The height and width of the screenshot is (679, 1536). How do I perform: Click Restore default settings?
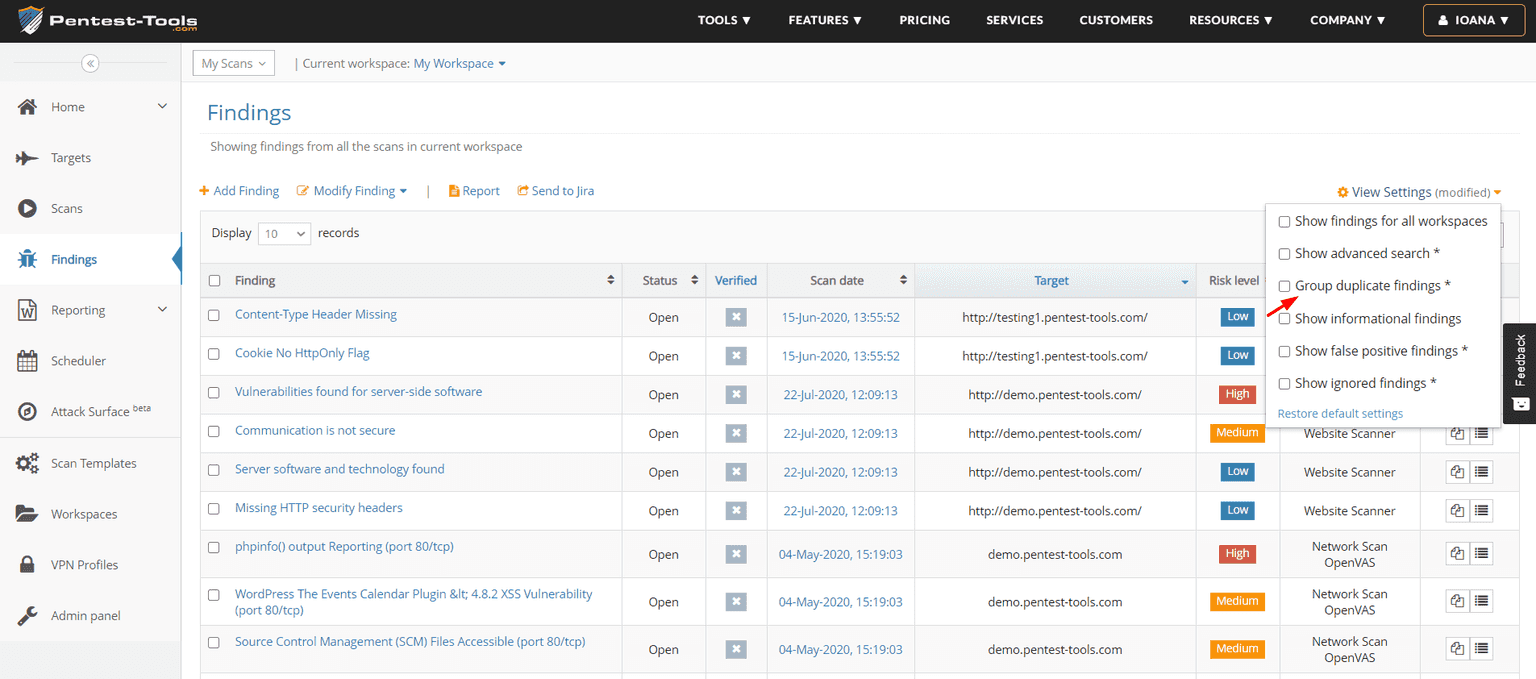coord(1340,413)
